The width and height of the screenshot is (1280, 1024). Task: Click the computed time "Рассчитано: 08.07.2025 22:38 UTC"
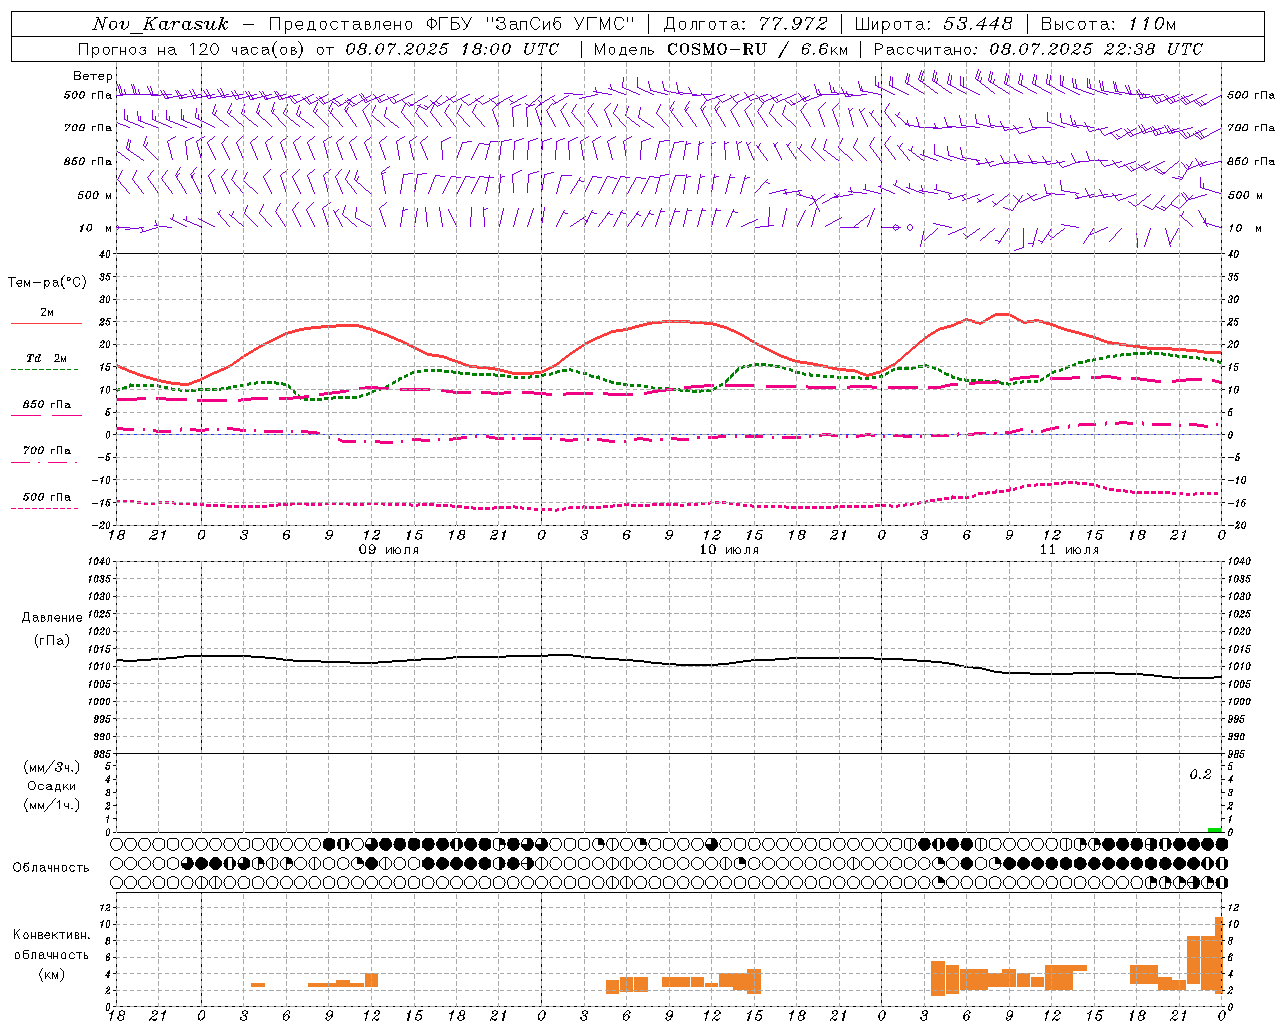pos(1038,49)
